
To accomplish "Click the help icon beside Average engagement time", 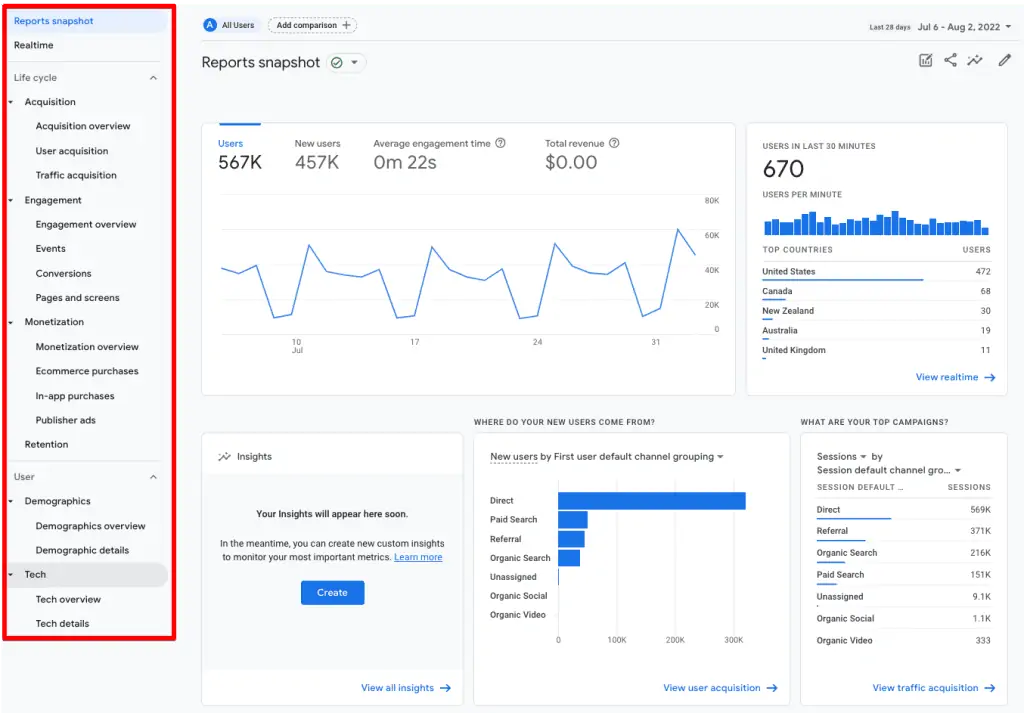I will [500, 144].
